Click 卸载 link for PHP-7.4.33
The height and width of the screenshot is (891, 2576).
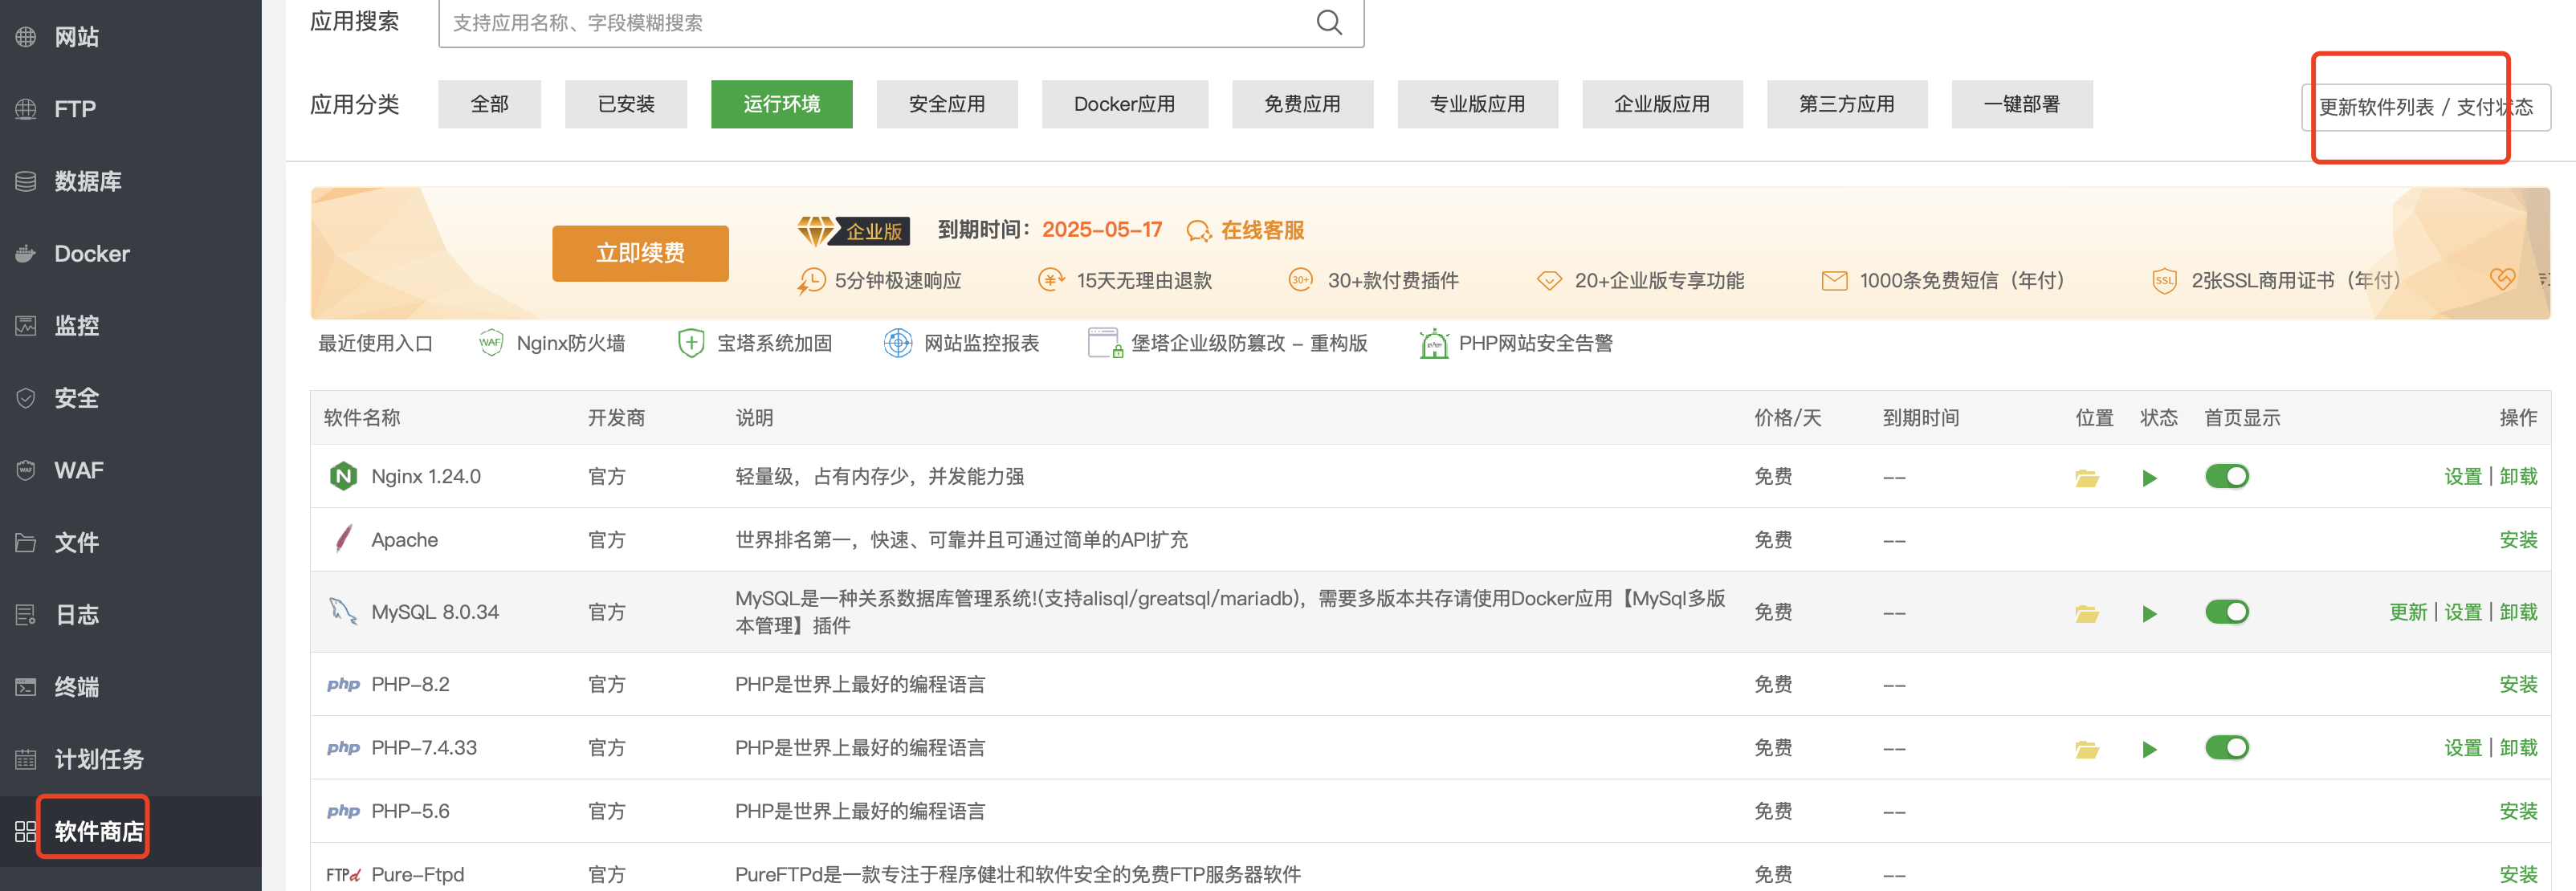pyautogui.click(x=2518, y=747)
